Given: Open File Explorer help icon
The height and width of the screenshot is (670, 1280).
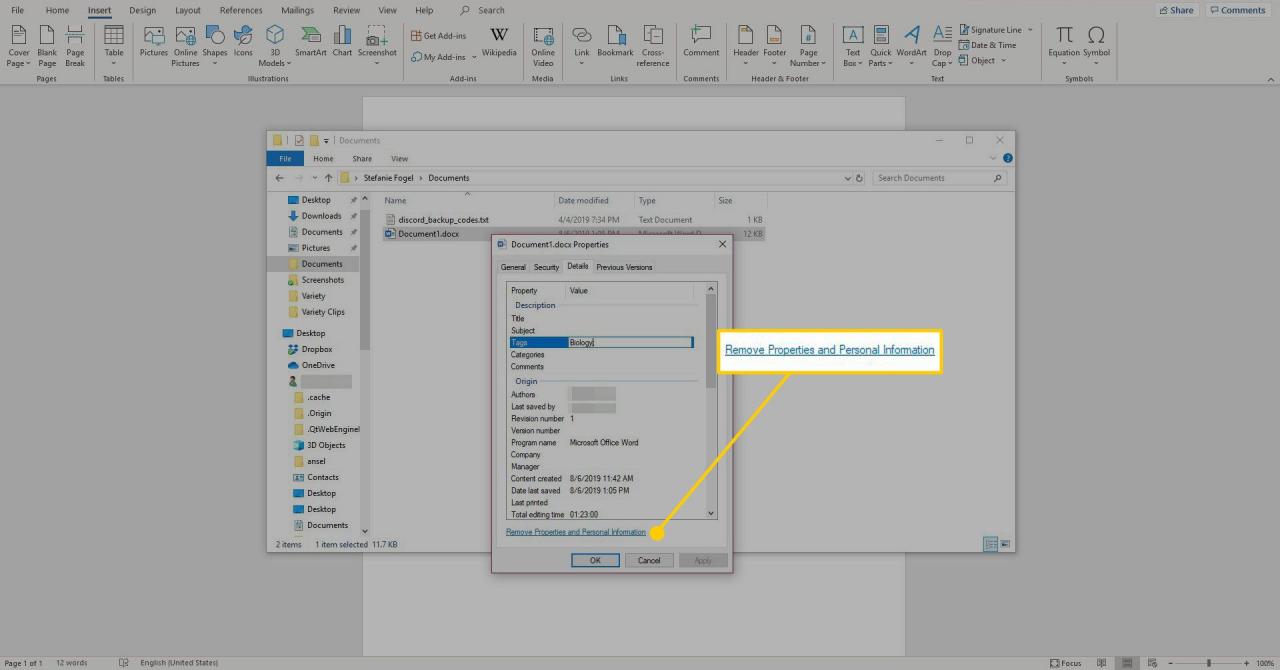Looking at the screenshot, I should click(1007, 158).
